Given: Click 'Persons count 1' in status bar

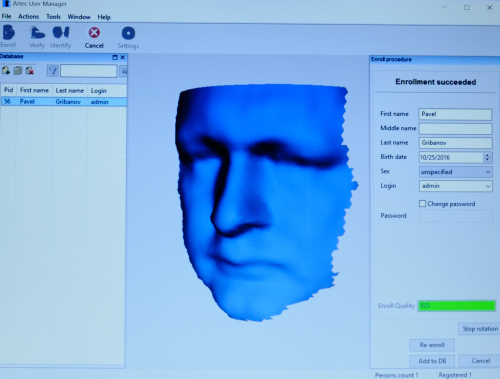Looking at the screenshot, I should [396, 375].
